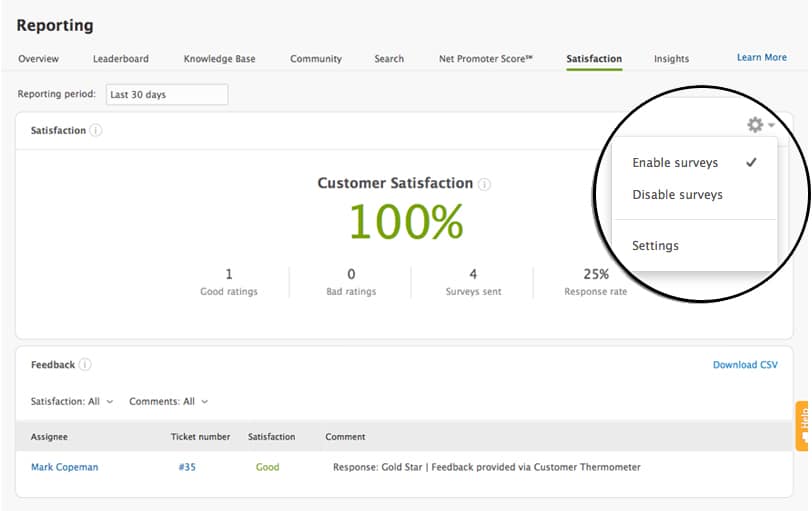Screen dimensions: 812x511
Task: Go to the Search tab
Action: [389, 59]
